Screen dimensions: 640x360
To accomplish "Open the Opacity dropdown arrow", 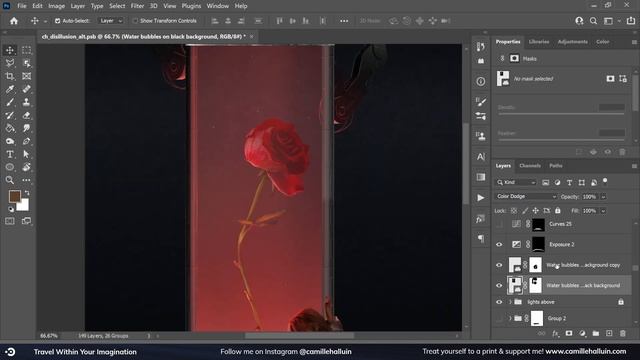I will [x=603, y=197].
